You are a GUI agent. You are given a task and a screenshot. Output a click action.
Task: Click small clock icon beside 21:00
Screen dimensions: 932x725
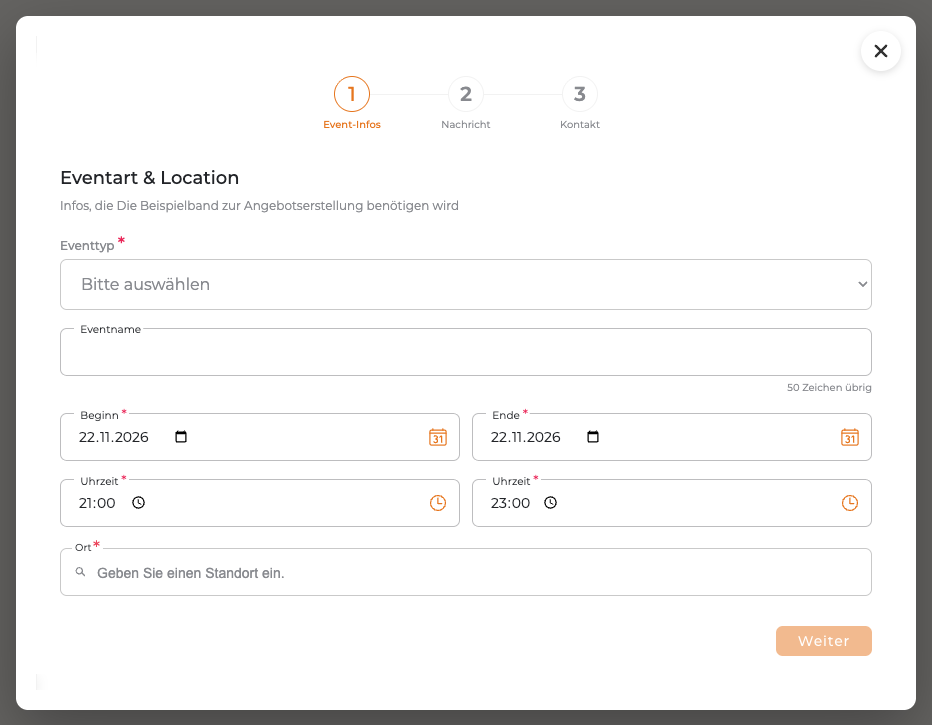[x=138, y=503]
